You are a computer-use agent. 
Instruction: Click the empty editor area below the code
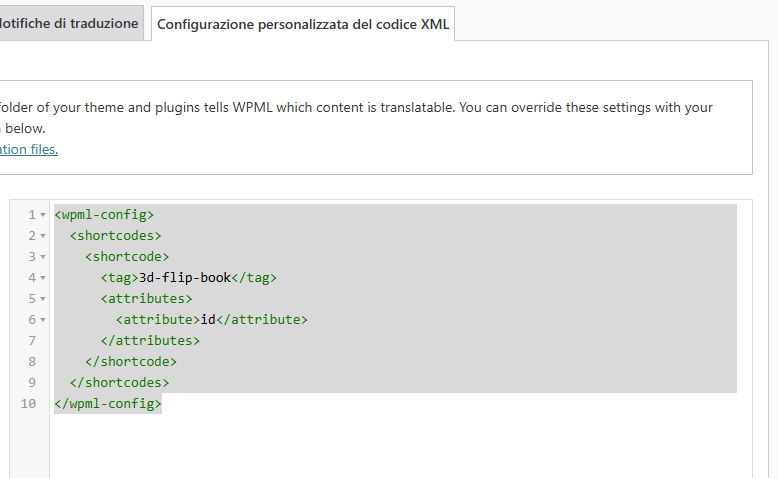pos(400,445)
